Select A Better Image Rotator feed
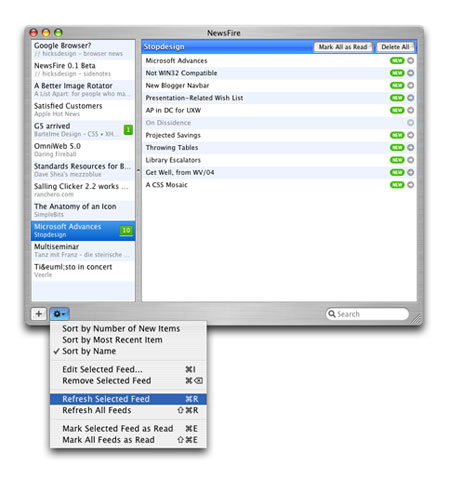This screenshot has width=450, height=479. (83, 90)
